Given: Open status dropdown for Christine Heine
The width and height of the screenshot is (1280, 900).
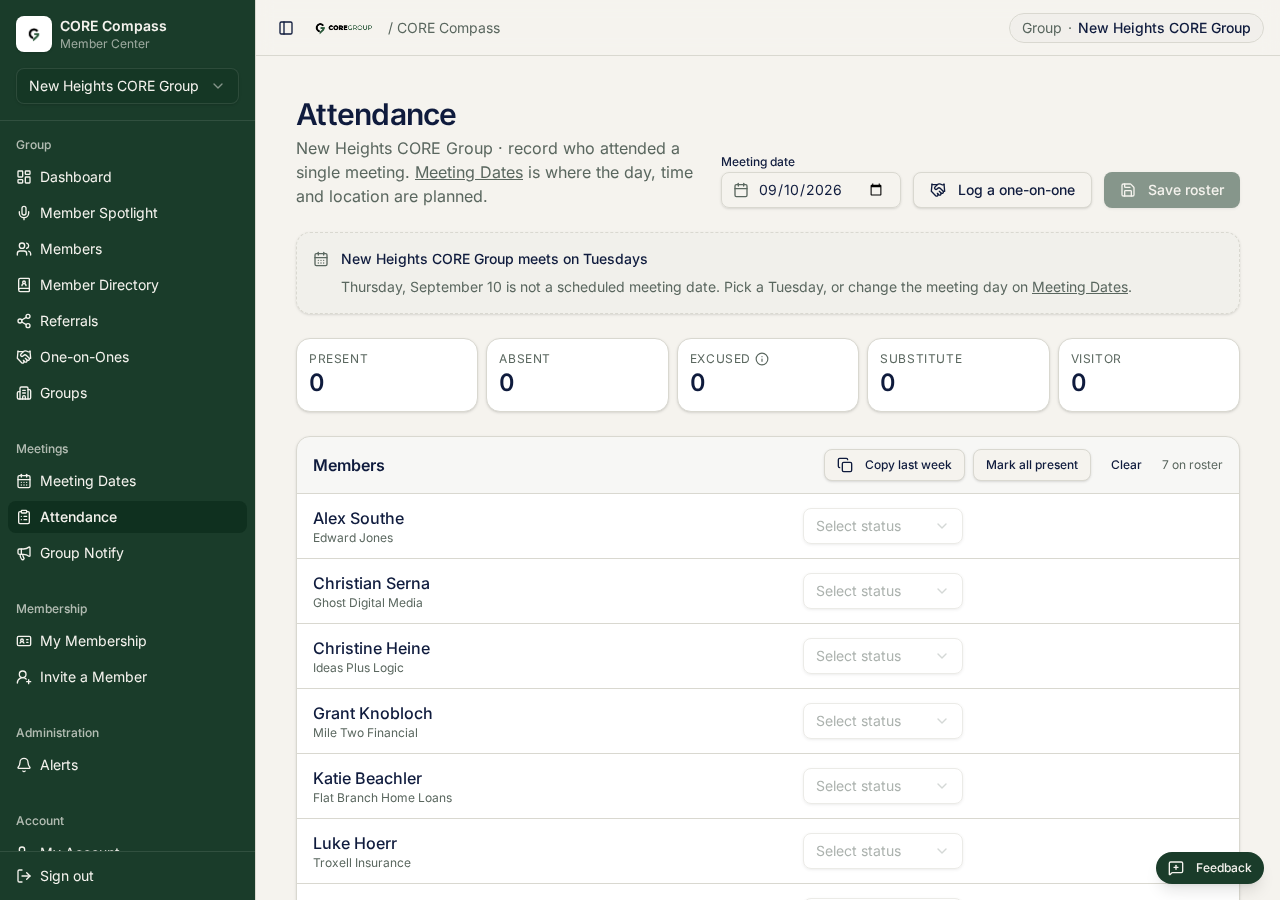Looking at the screenshot, I should click(883, 656).
